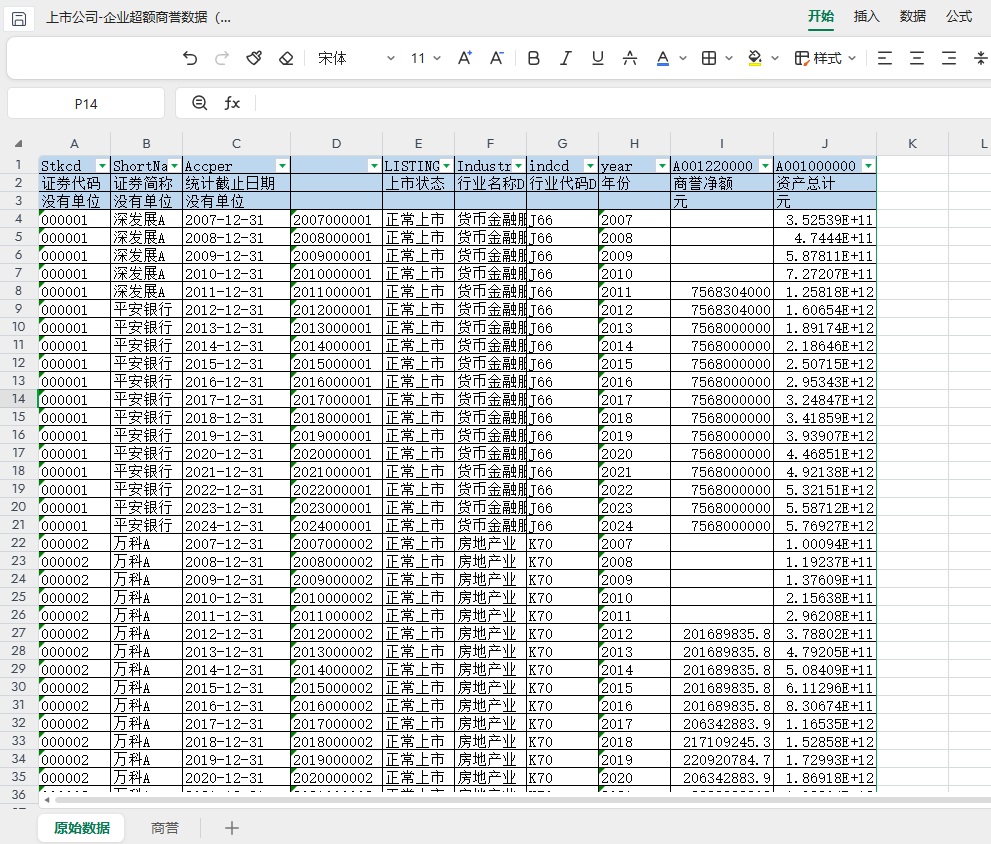Open the year column filter dropdown
This screenshot has width=991, height=844.
click(661, 165)
